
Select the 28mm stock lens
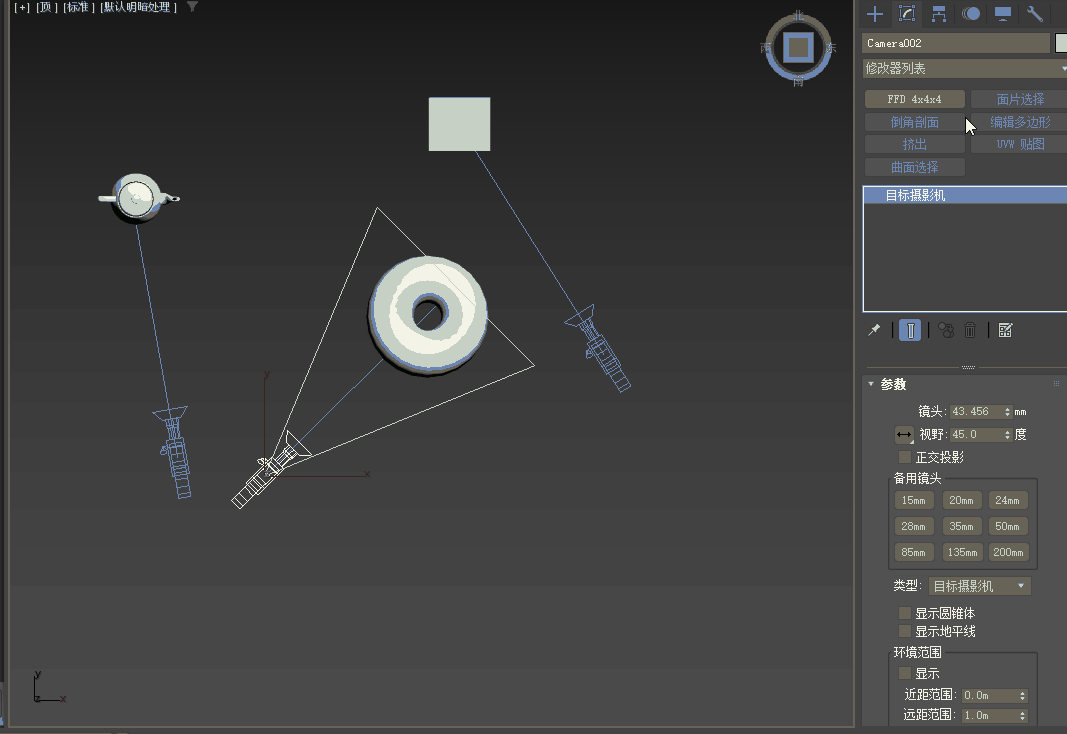click(x=914, y=527)
